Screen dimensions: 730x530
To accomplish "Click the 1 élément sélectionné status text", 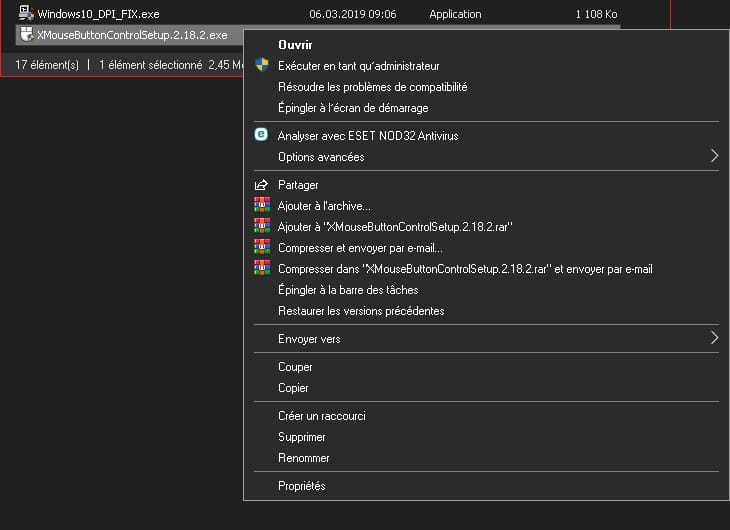I will (x=150, y=65).
